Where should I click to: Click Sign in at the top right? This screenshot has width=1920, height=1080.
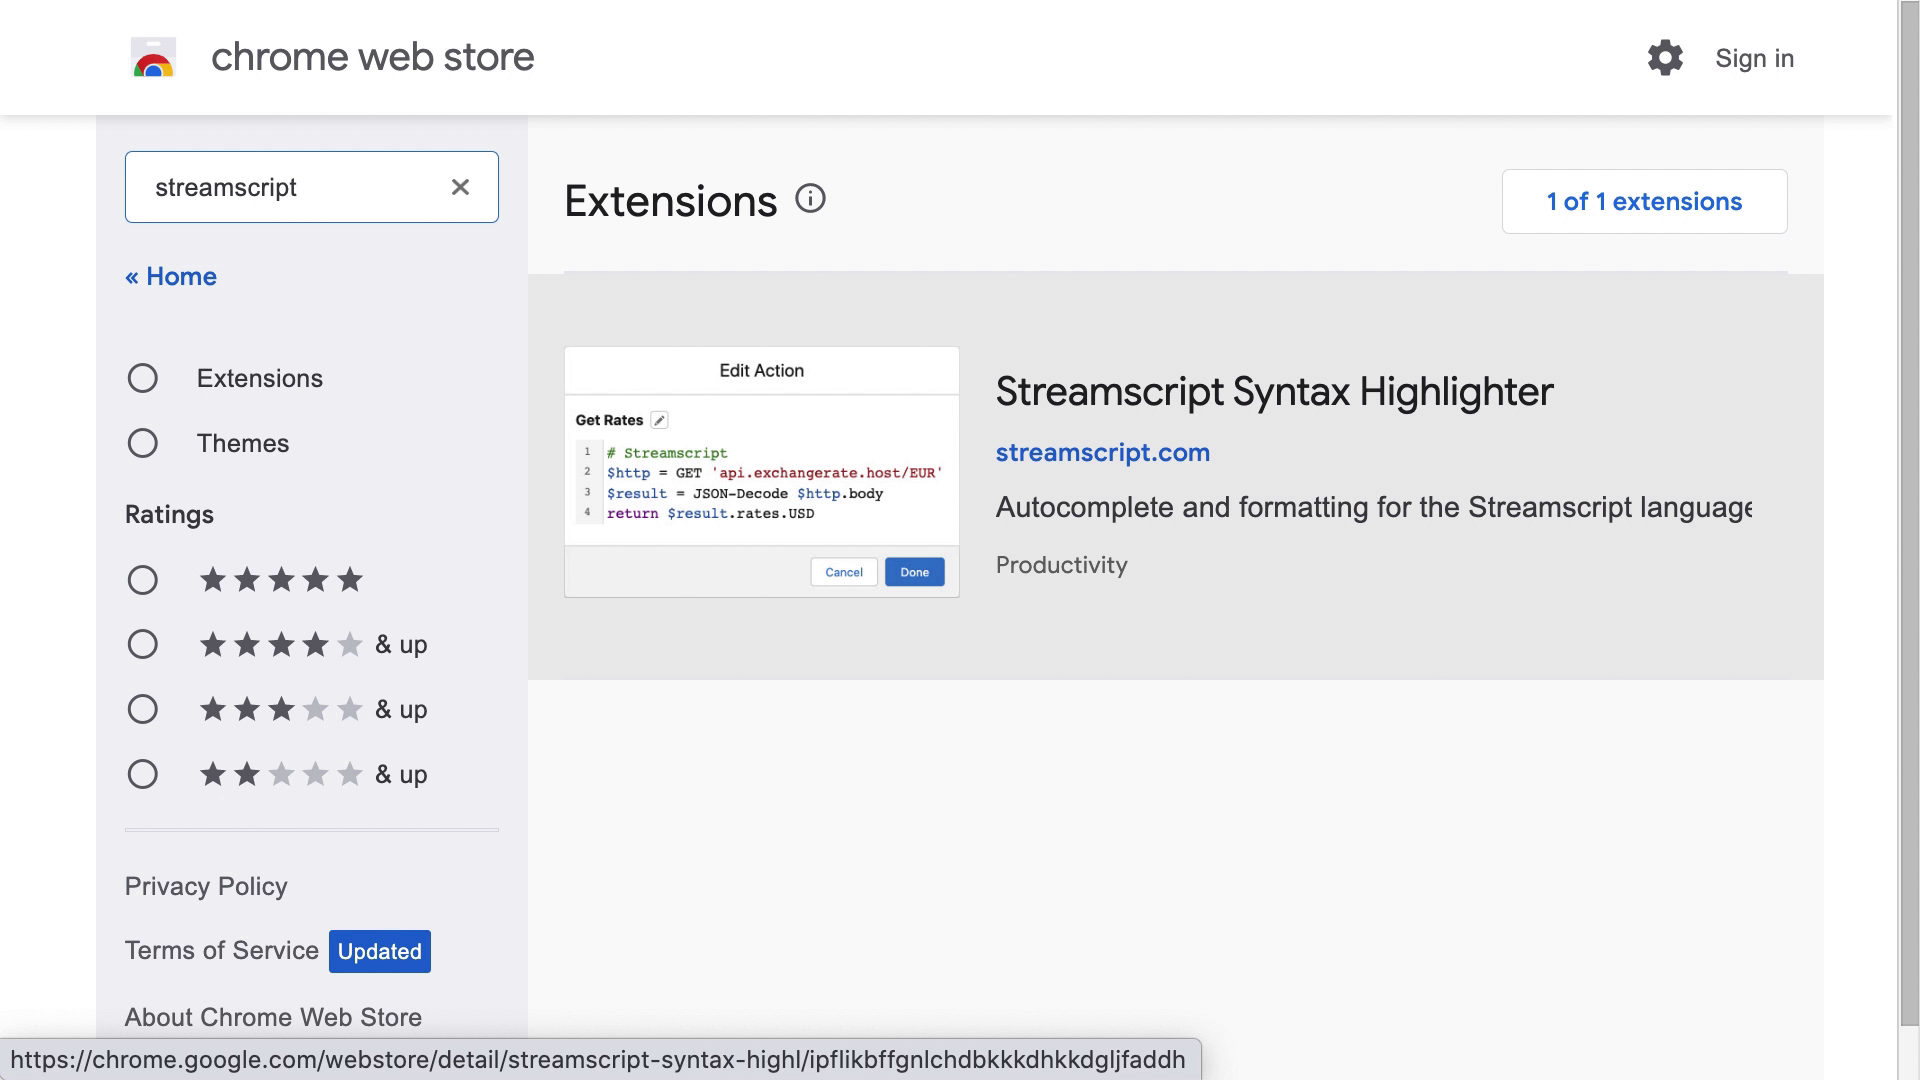click(x=1754, y=58)
